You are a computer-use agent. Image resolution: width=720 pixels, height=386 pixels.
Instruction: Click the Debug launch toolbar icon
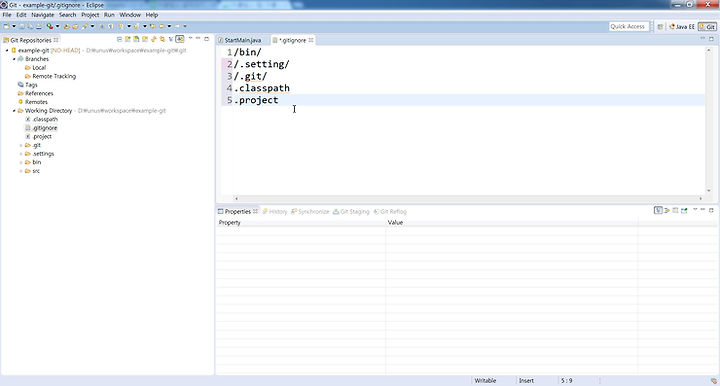(x=50, y=26)
